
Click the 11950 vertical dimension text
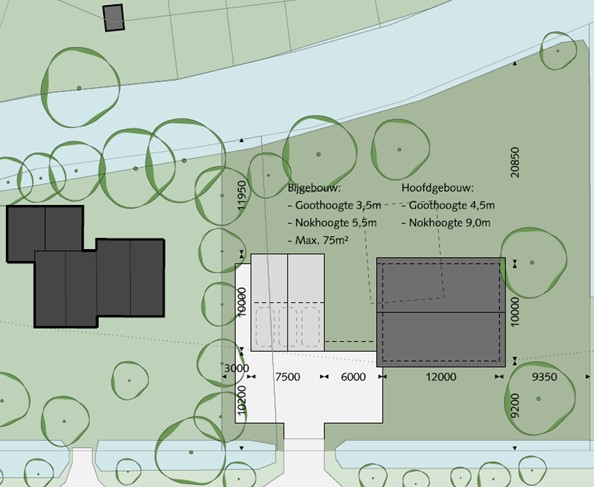242,196
